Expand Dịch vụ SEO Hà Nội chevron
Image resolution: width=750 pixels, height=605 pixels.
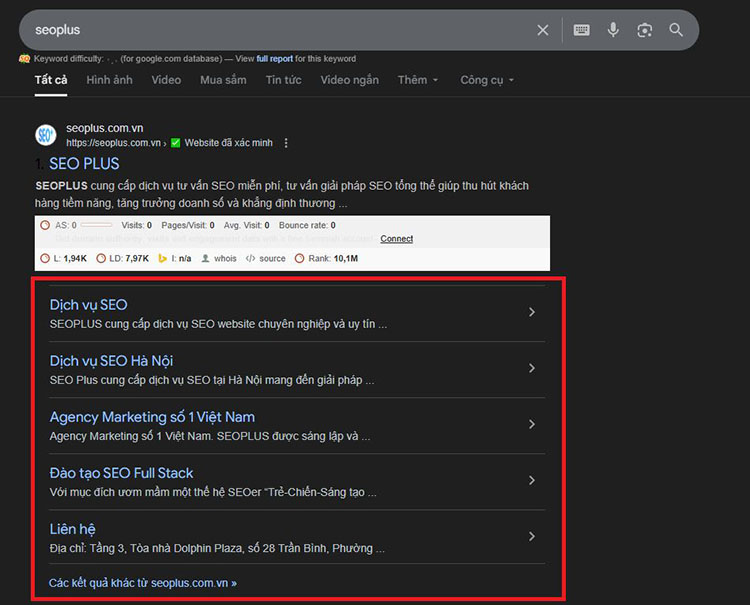click(x=531, y=368)
